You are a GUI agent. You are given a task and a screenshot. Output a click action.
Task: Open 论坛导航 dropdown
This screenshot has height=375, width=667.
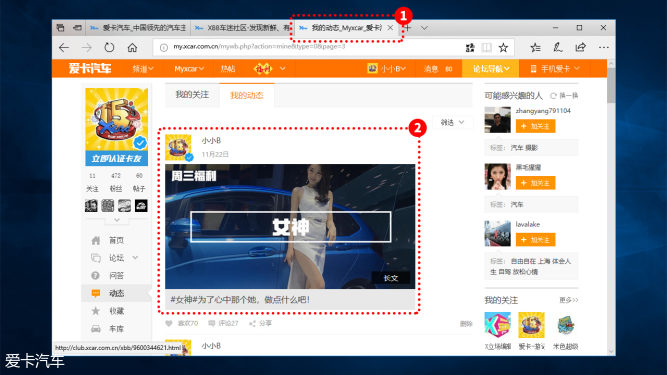(491, 69)
